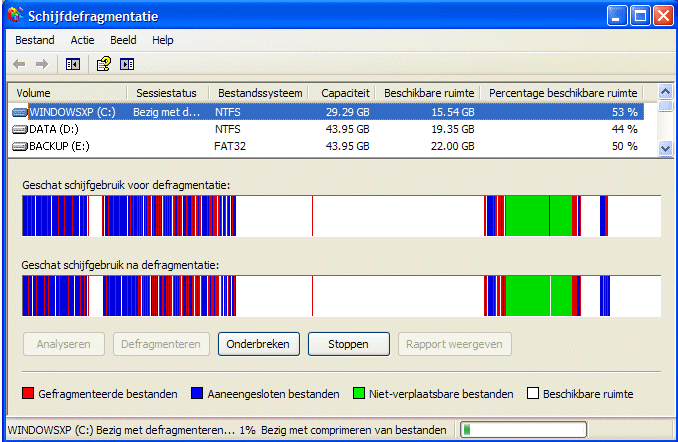Open the Help properties toolbar icon
Viewport: 678px width, 442px height.
point(103,64)
